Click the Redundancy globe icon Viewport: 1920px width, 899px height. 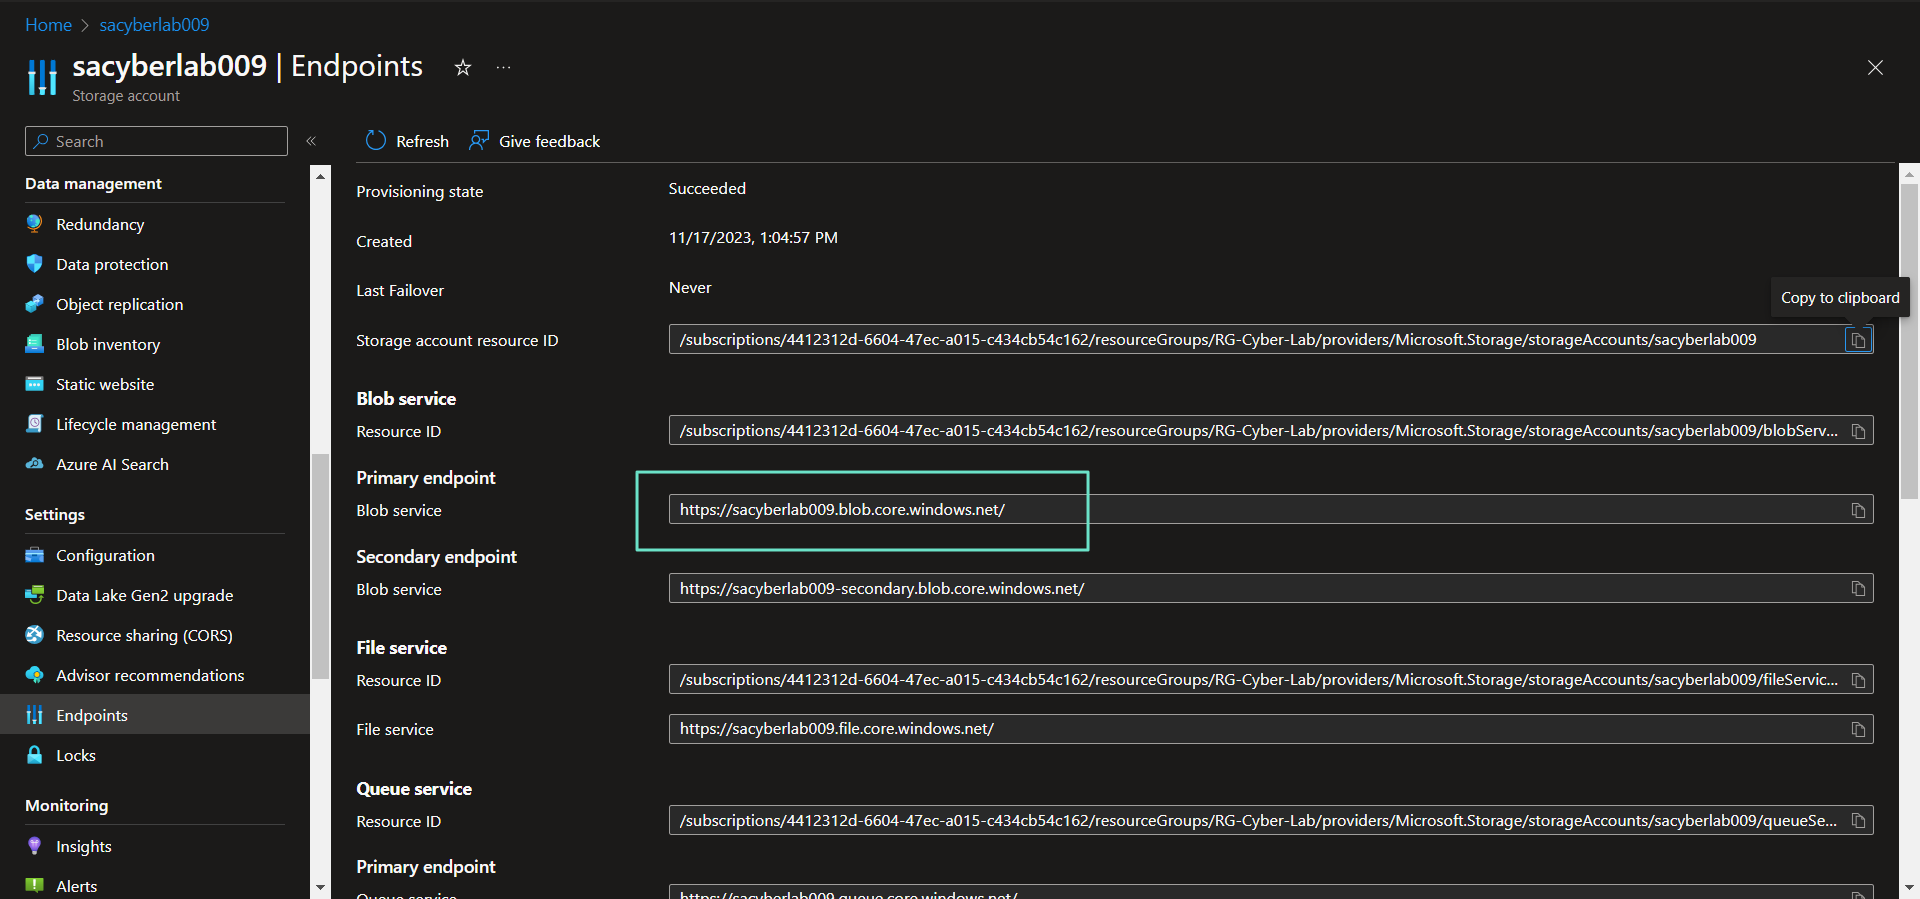pyautogui.click(x=35, y=224)
